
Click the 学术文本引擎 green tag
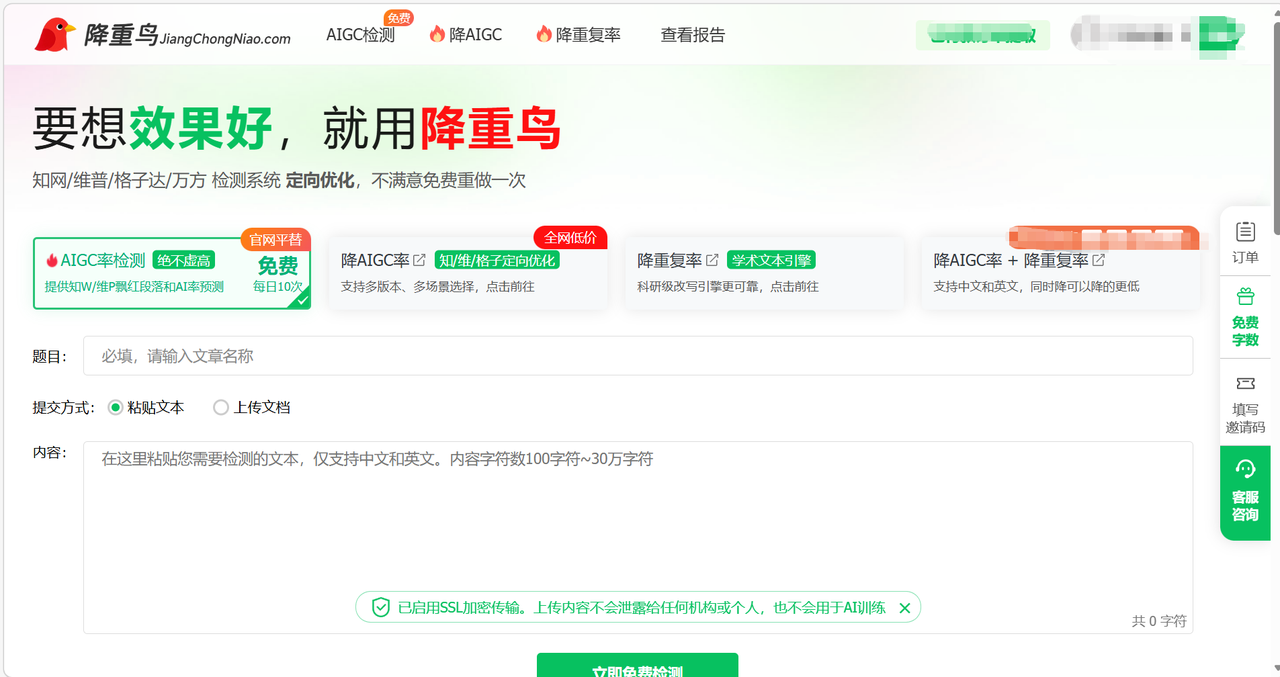[x=771, y=261]
